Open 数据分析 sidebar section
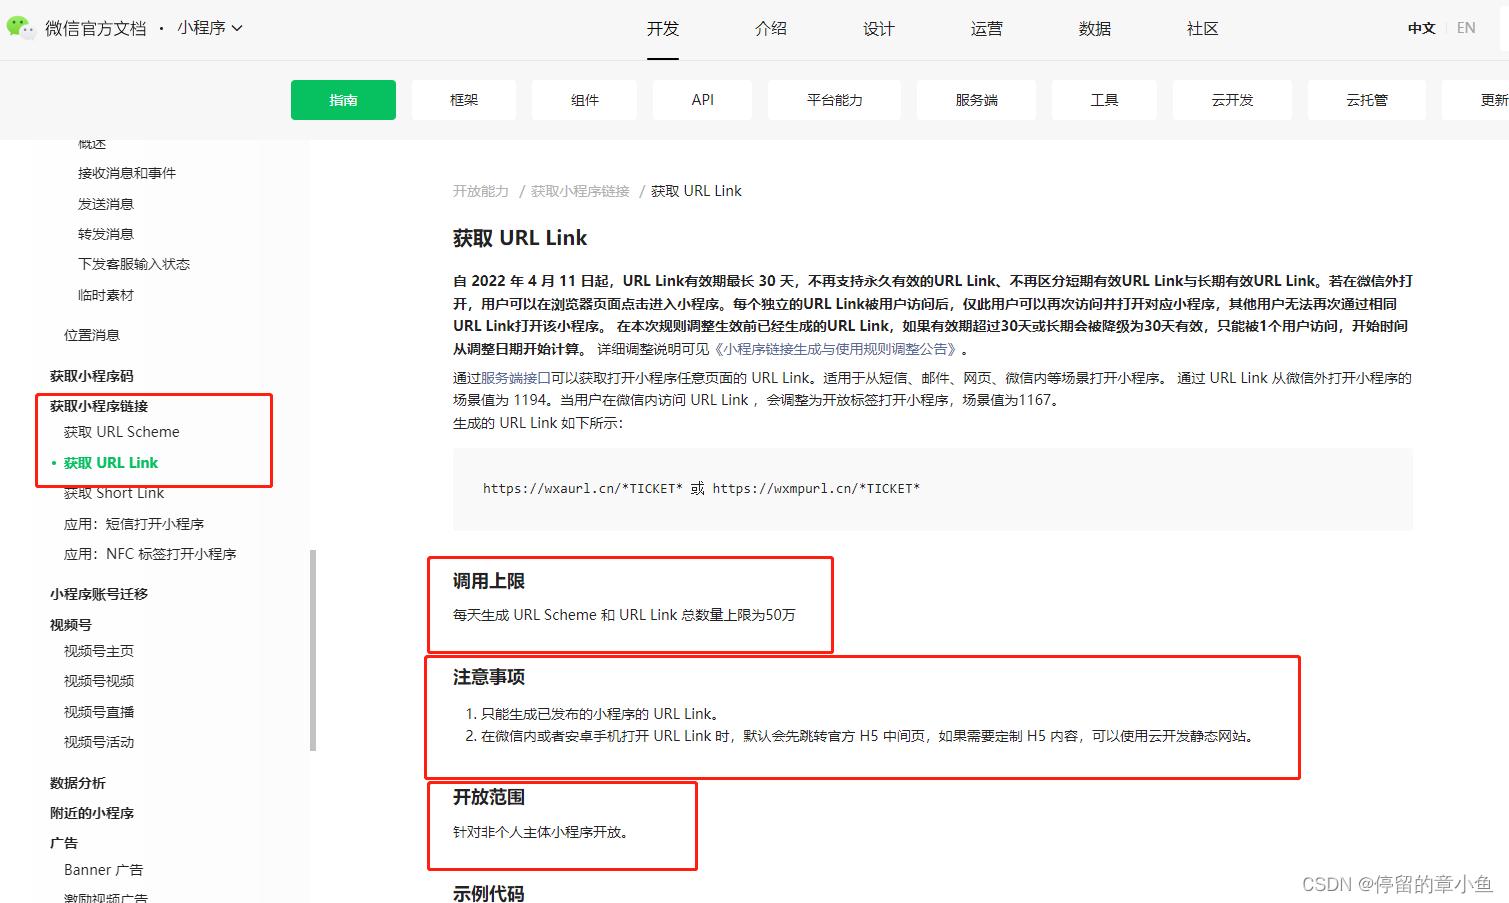This screenshot has width=1509, height=903. click(x=78, y=783)
